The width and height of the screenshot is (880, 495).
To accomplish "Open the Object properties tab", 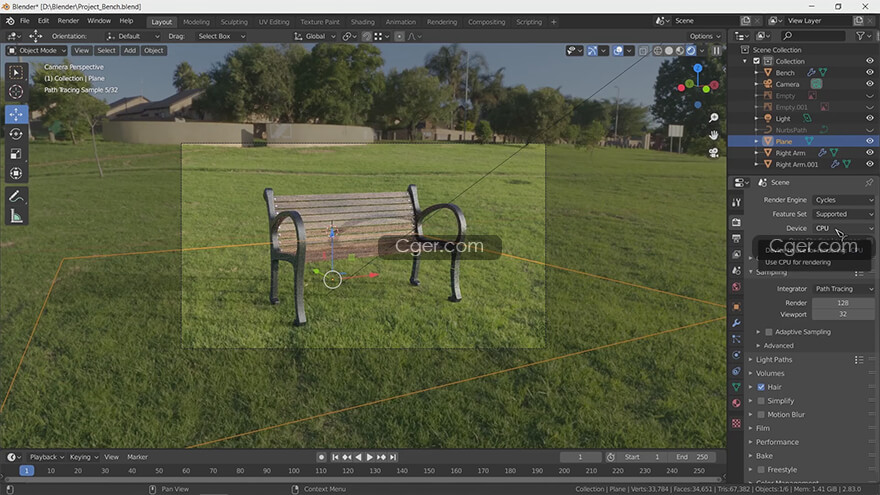I will (736, 307).
